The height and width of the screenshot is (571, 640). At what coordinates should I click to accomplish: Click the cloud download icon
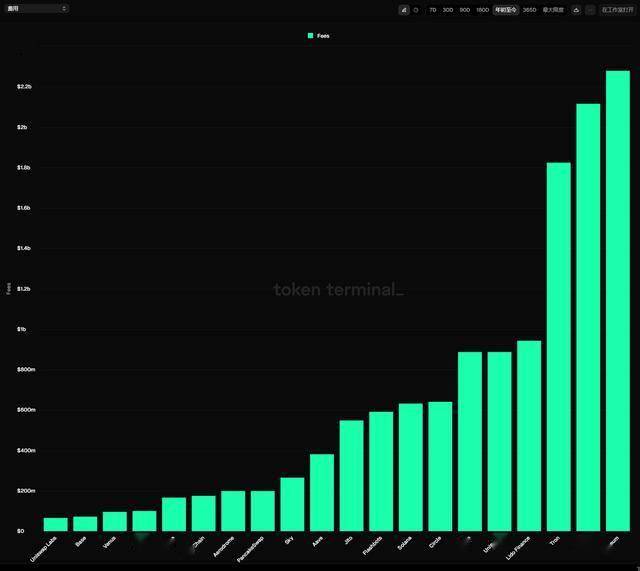(576, 10)
